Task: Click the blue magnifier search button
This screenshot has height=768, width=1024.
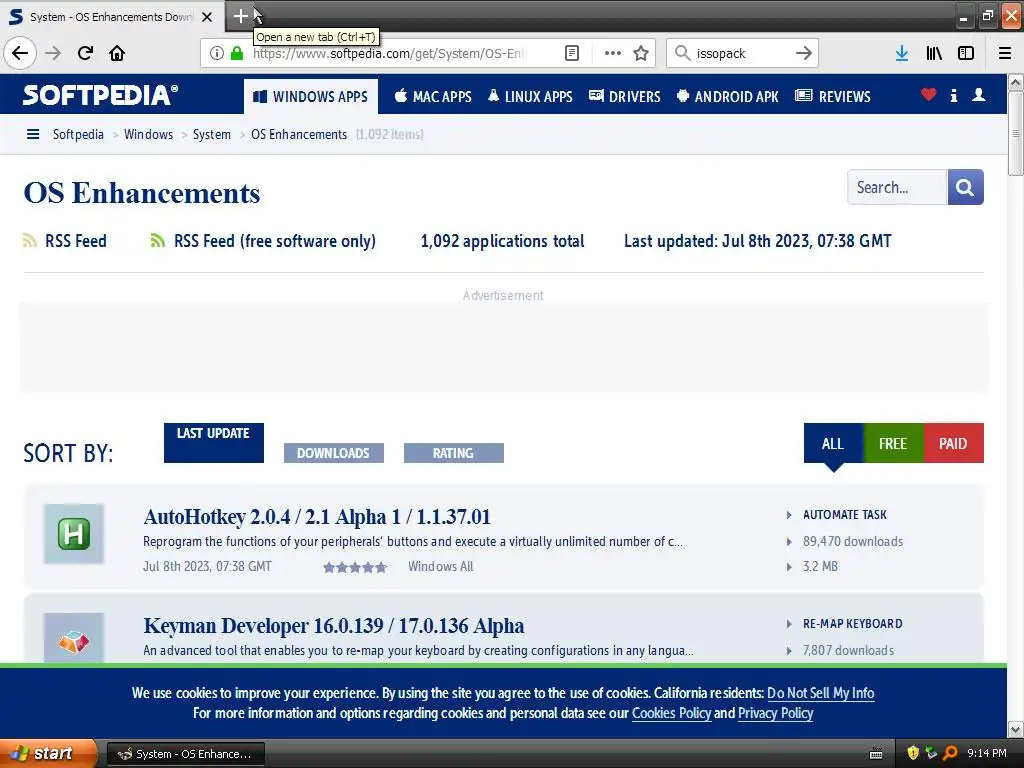Action: coord(965,187)
